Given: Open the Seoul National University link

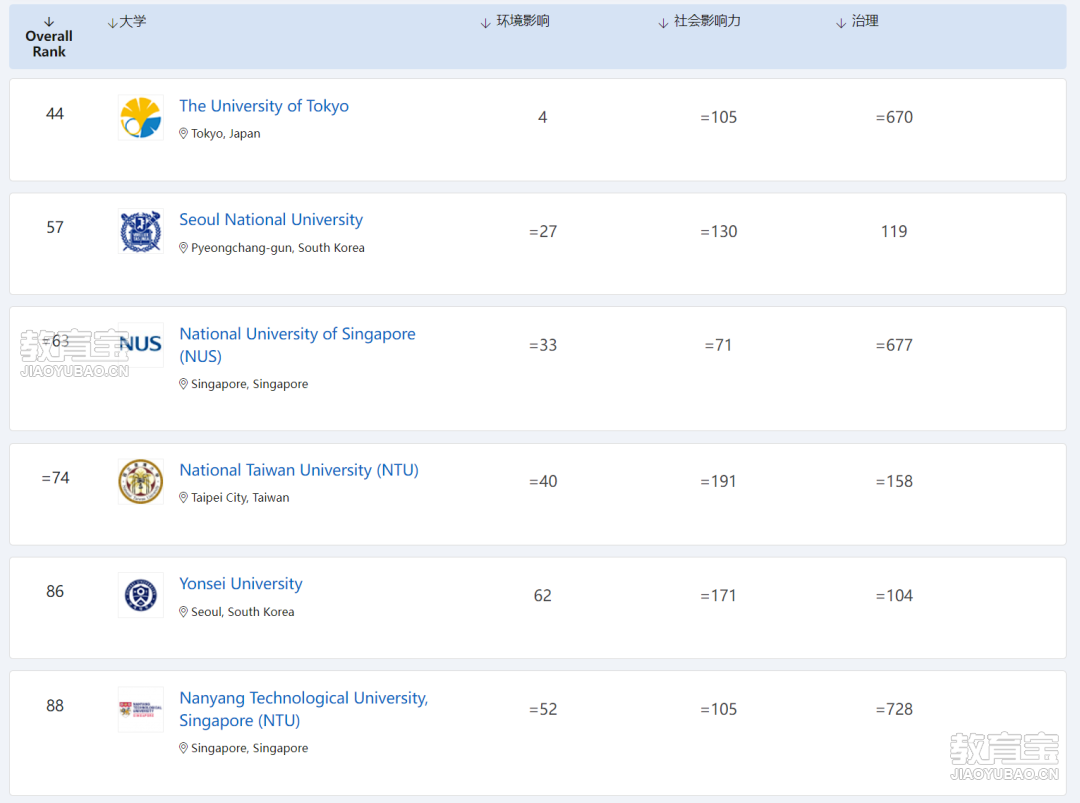Looking at the screenshot, I should point(271,220).
